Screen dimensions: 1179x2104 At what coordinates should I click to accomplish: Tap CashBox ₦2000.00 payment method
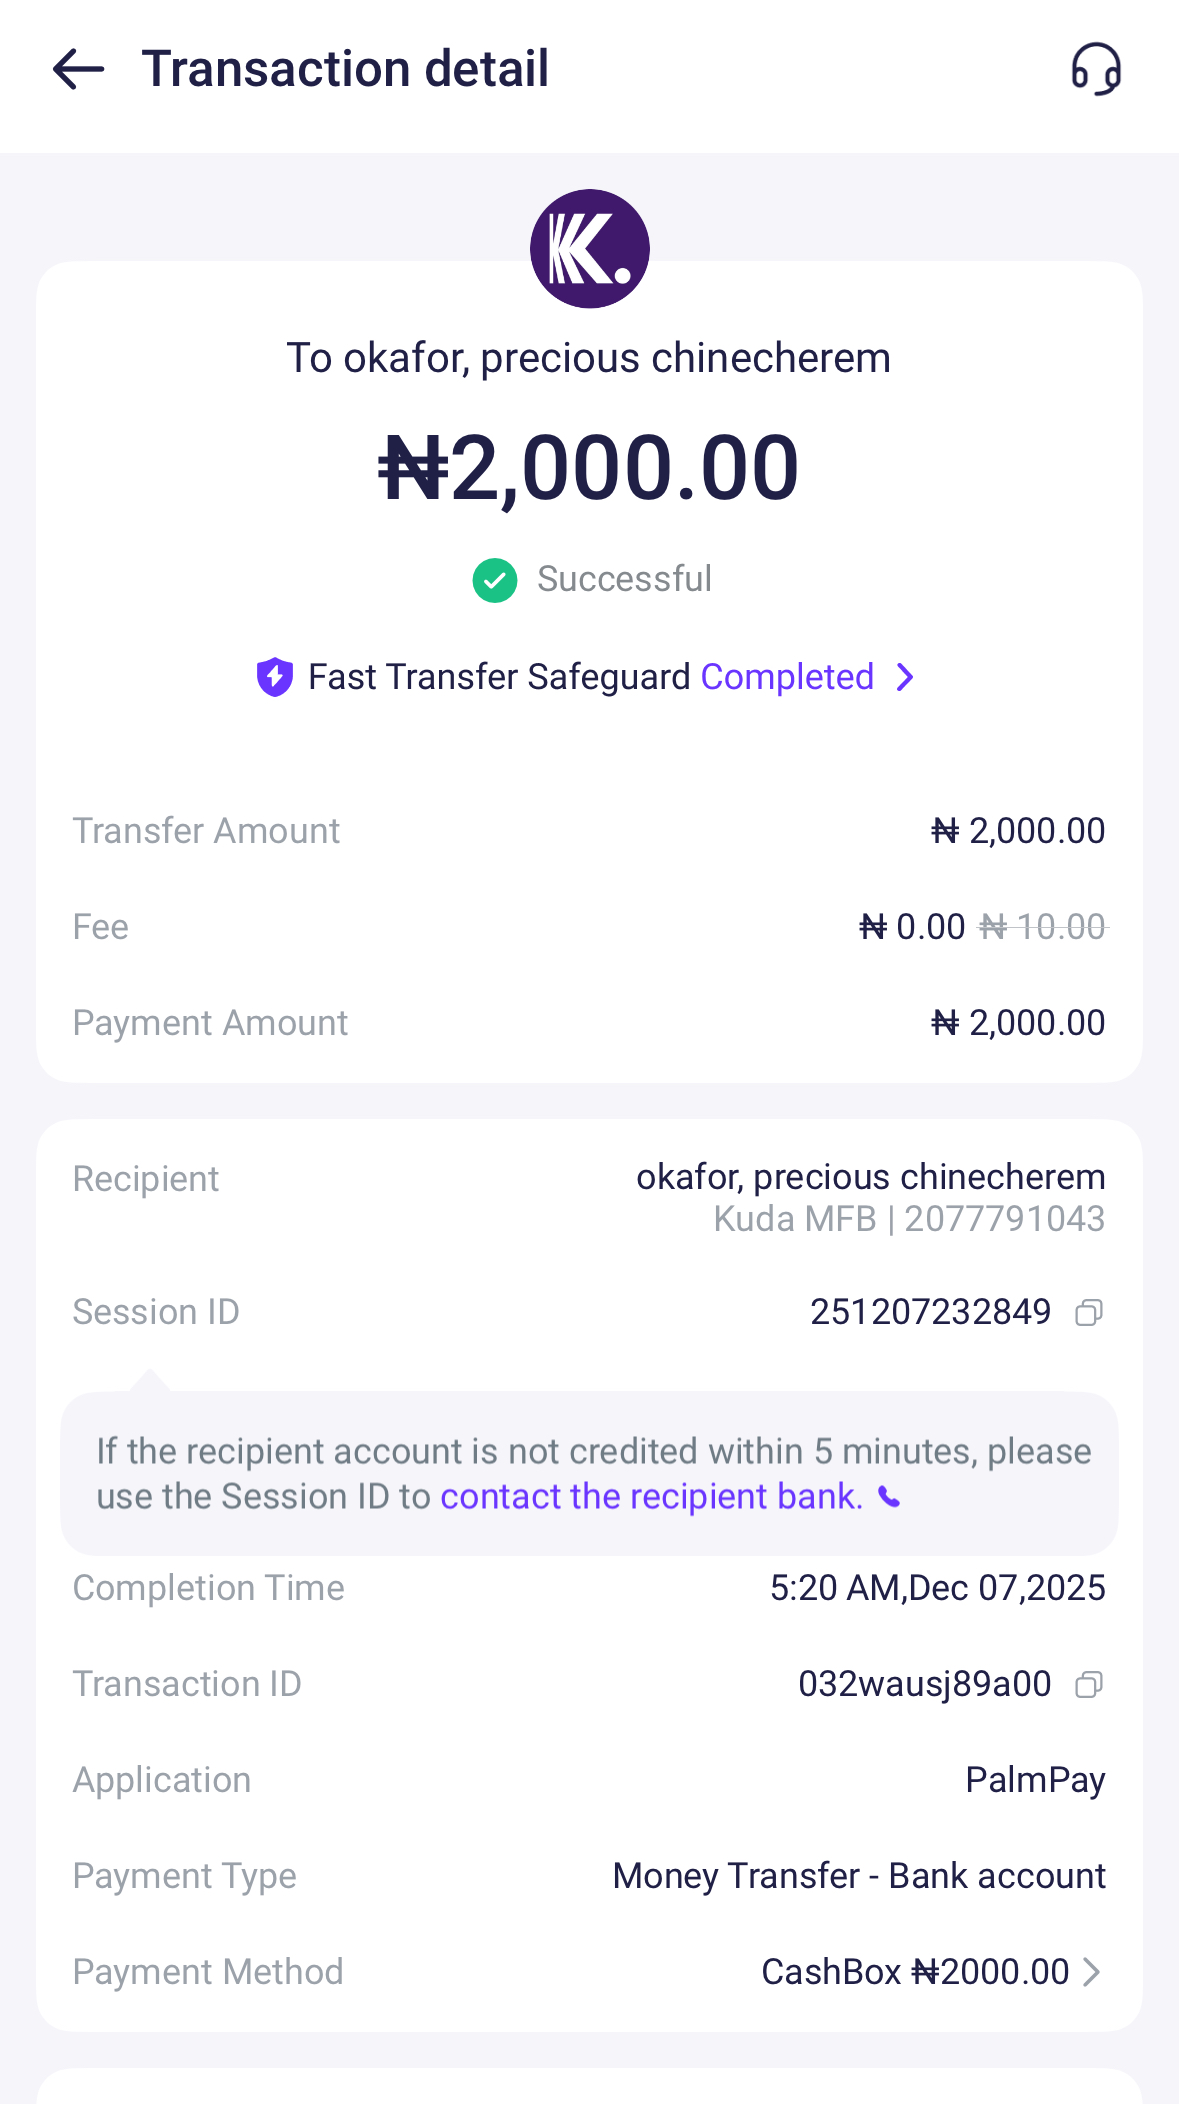[x=915, y=1972]
